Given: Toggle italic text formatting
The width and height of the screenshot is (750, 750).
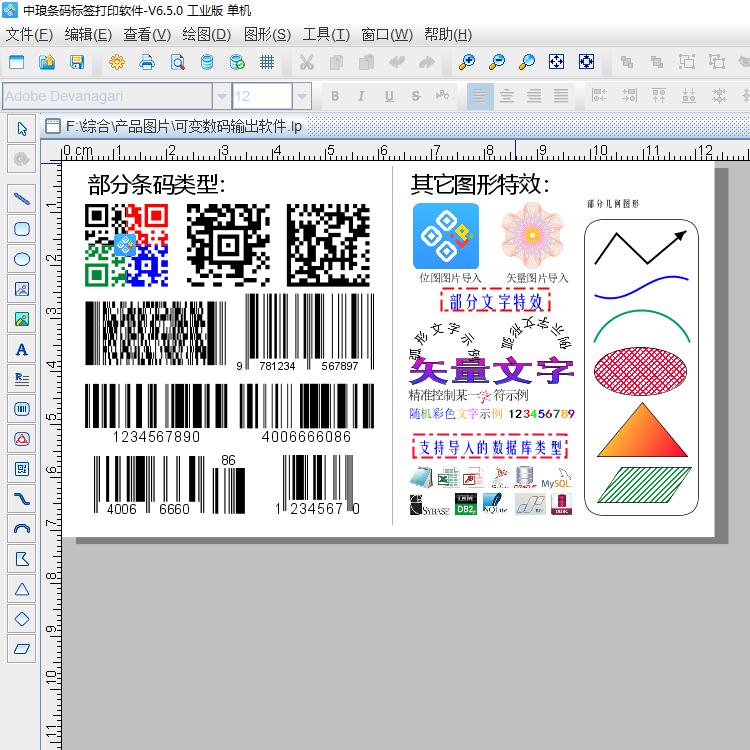Looking at the screenshot, I should pos(362,96).
